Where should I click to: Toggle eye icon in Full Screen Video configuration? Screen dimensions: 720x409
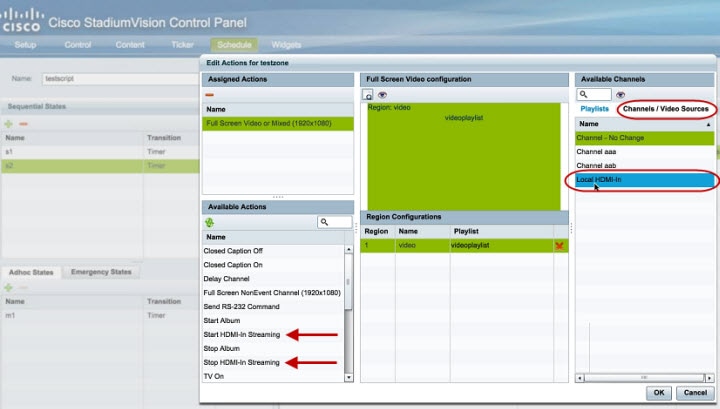click(382, 95)
